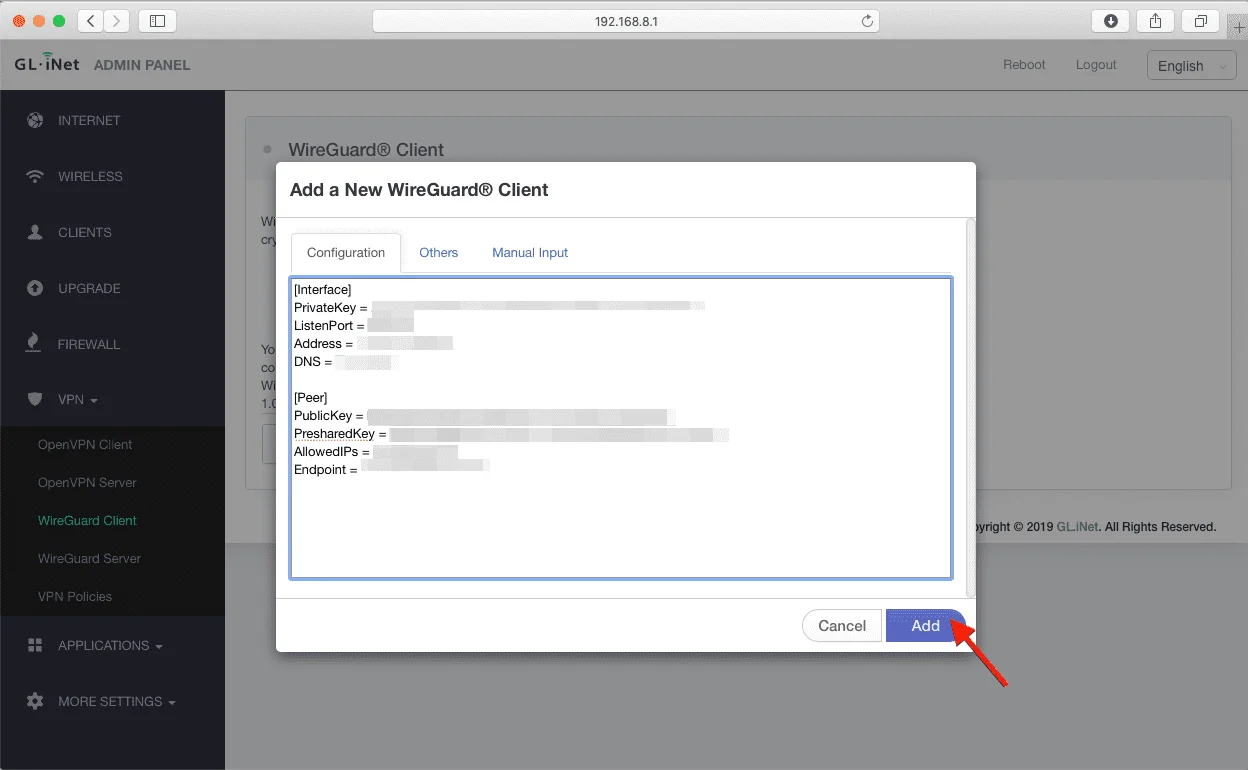Click the Firewall flame icon
The image size is (1248, 770).
click(36, 344)
